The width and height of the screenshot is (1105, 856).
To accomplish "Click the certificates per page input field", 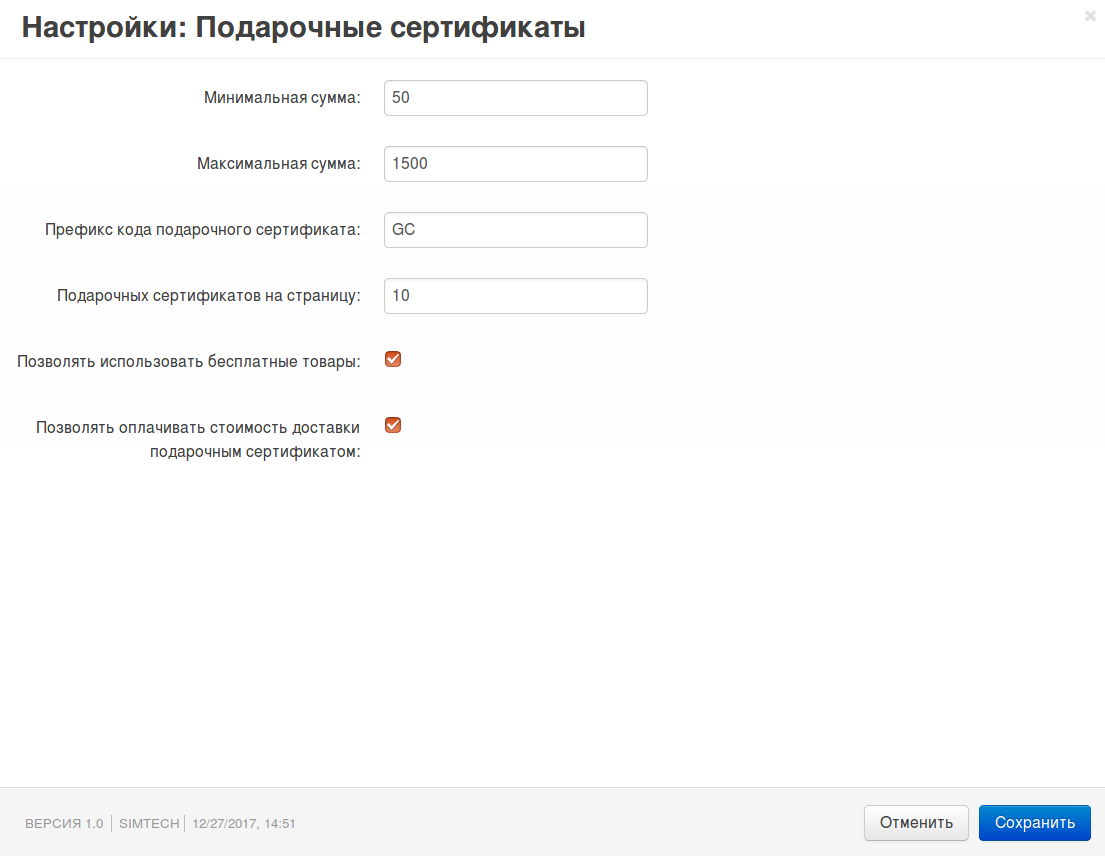I will coord(515,296).
